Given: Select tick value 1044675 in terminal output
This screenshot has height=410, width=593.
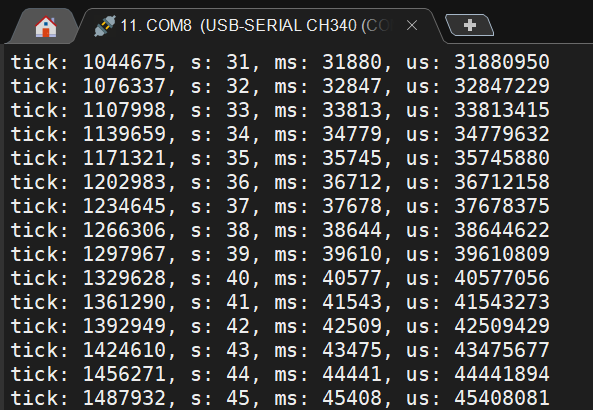Looking at the screenshot, I should point(124,62).
